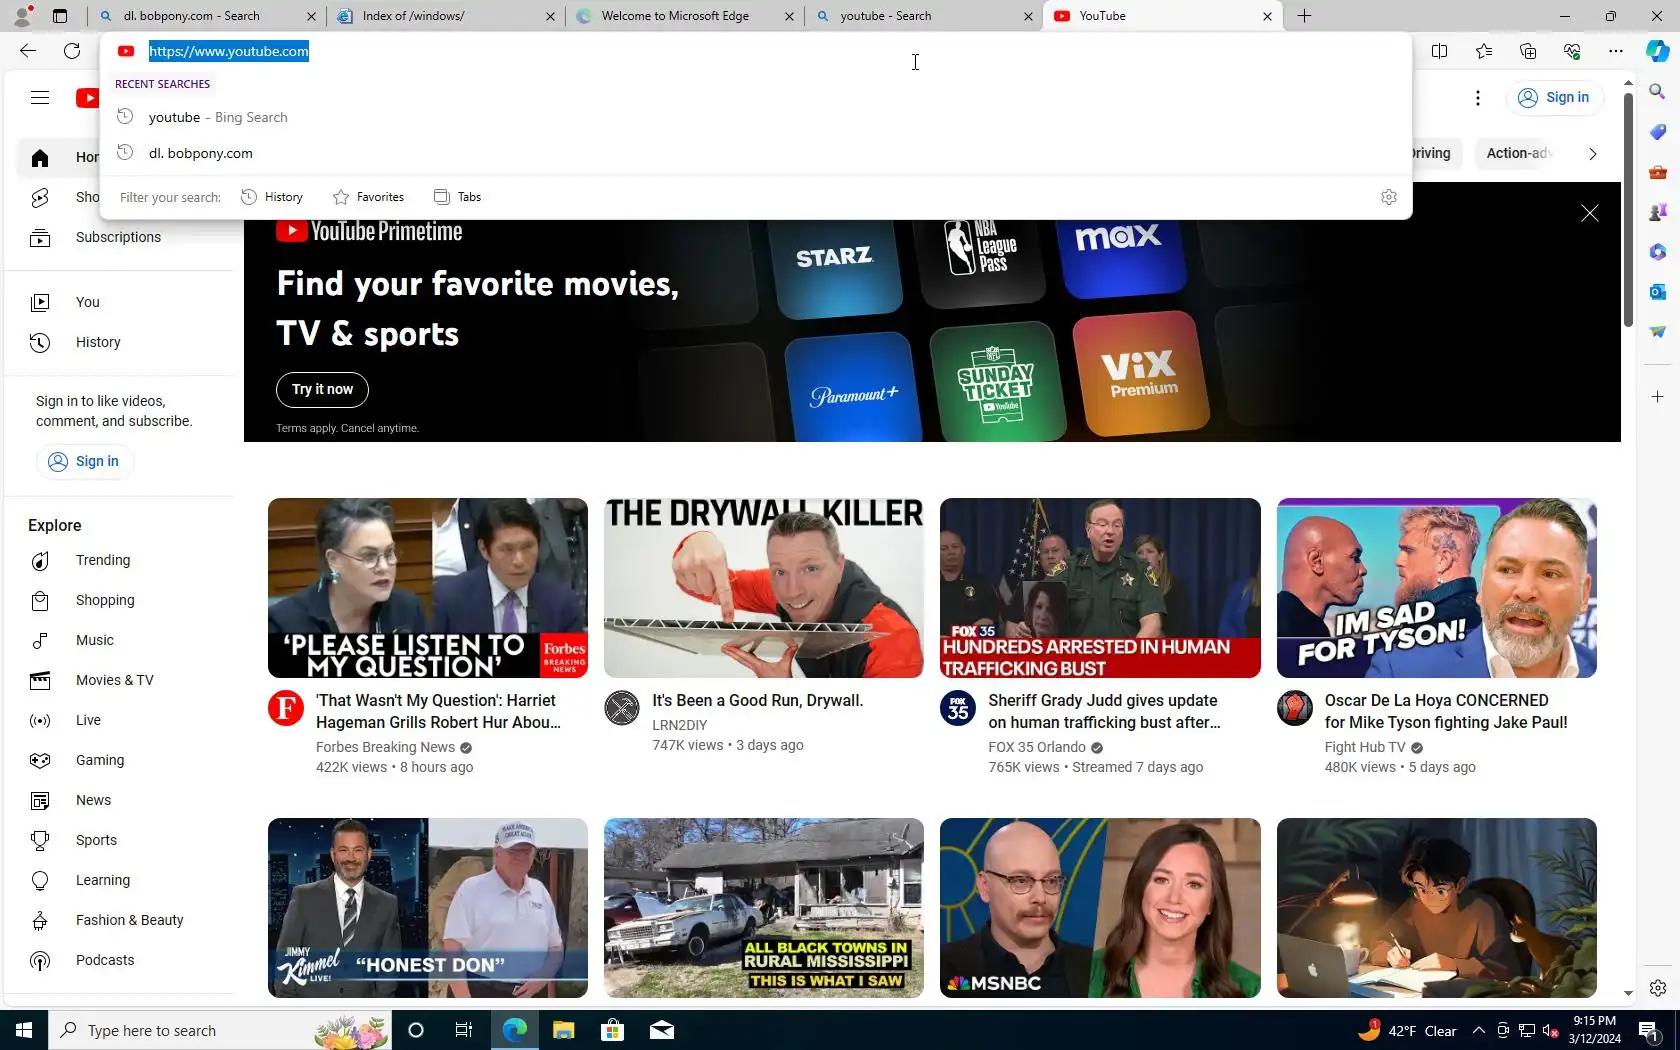Click 'Try it now' Primetime button
Image resolution: width=1680 pixels, height=1050 pixels.
coord(322,389)
